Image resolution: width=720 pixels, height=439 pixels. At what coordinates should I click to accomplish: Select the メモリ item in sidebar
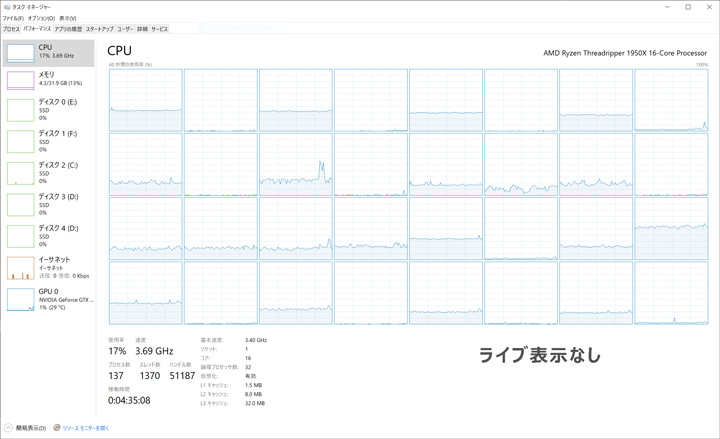49,80
